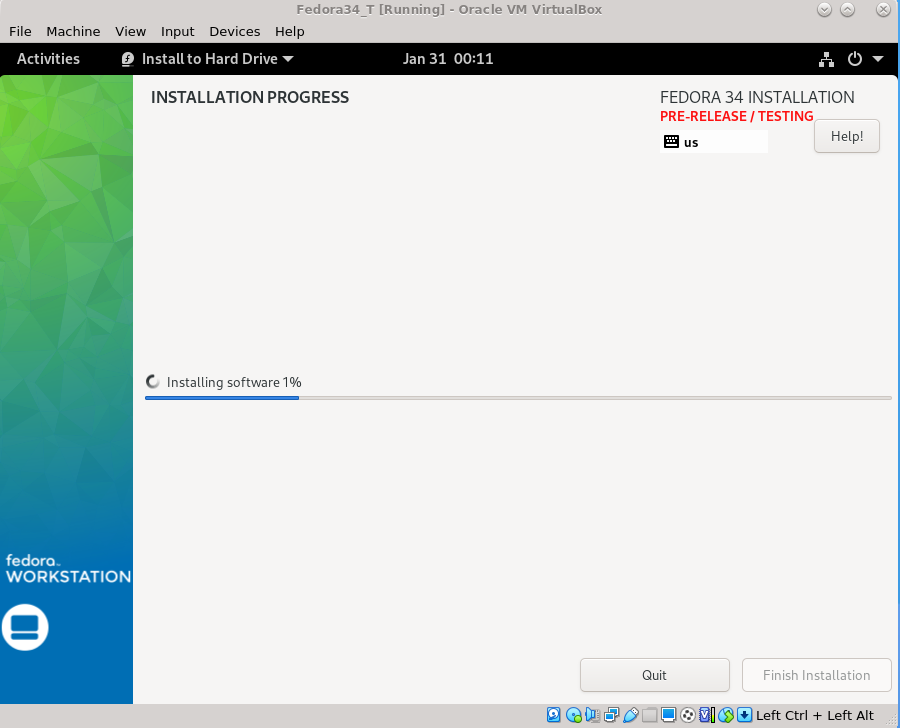Click the network adapters status icon
900x728 pixels.
(611, 715)
